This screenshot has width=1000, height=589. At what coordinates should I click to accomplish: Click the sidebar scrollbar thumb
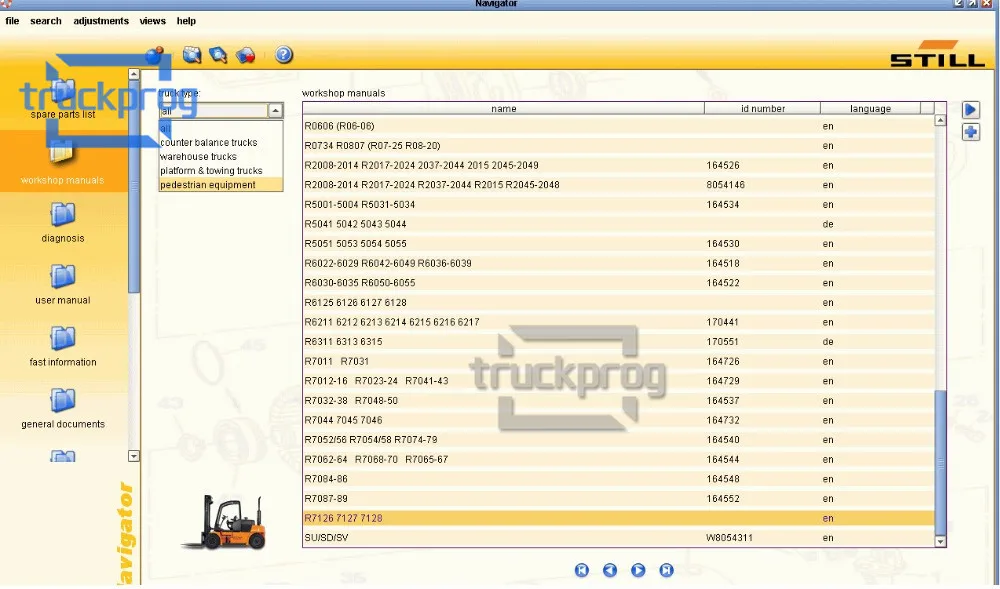tap(134, 185)
